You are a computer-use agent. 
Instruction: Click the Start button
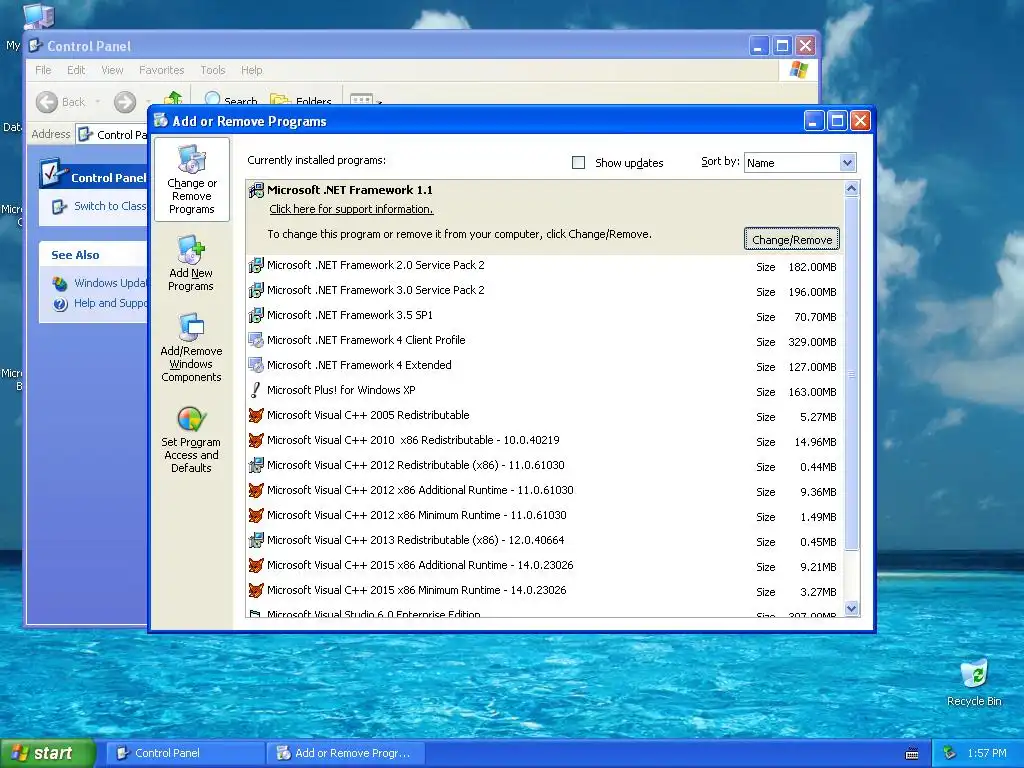(48, 754)
